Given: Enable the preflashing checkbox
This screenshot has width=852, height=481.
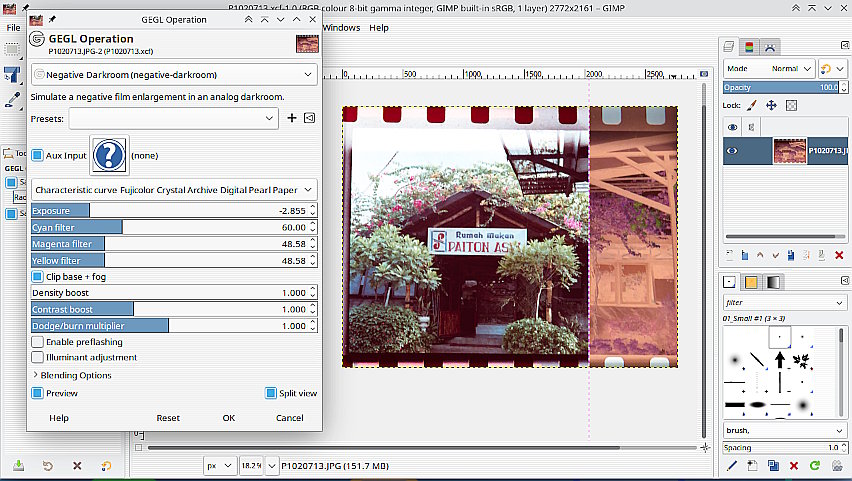Looking at the screenshot, I should [x=37, y=342].
